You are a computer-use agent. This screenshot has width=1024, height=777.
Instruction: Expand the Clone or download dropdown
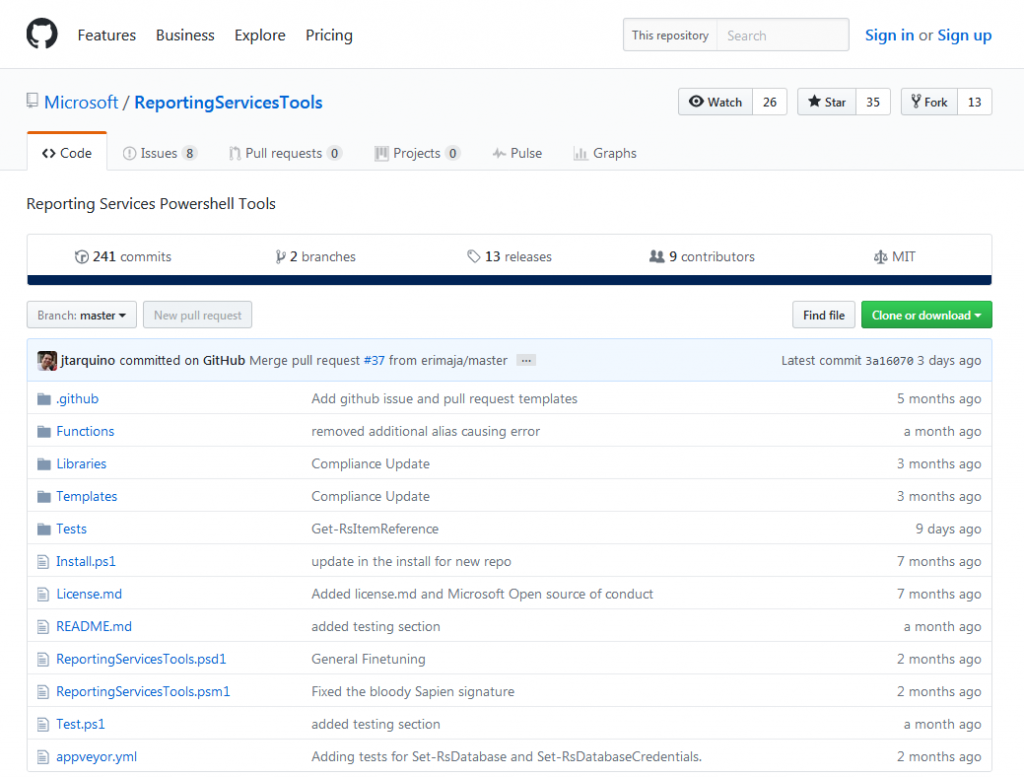(926, 315)
